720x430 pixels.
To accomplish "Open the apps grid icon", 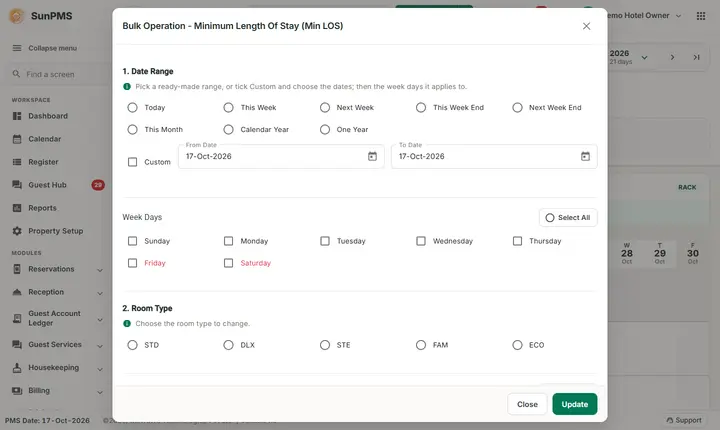I will tap(701, 16).
